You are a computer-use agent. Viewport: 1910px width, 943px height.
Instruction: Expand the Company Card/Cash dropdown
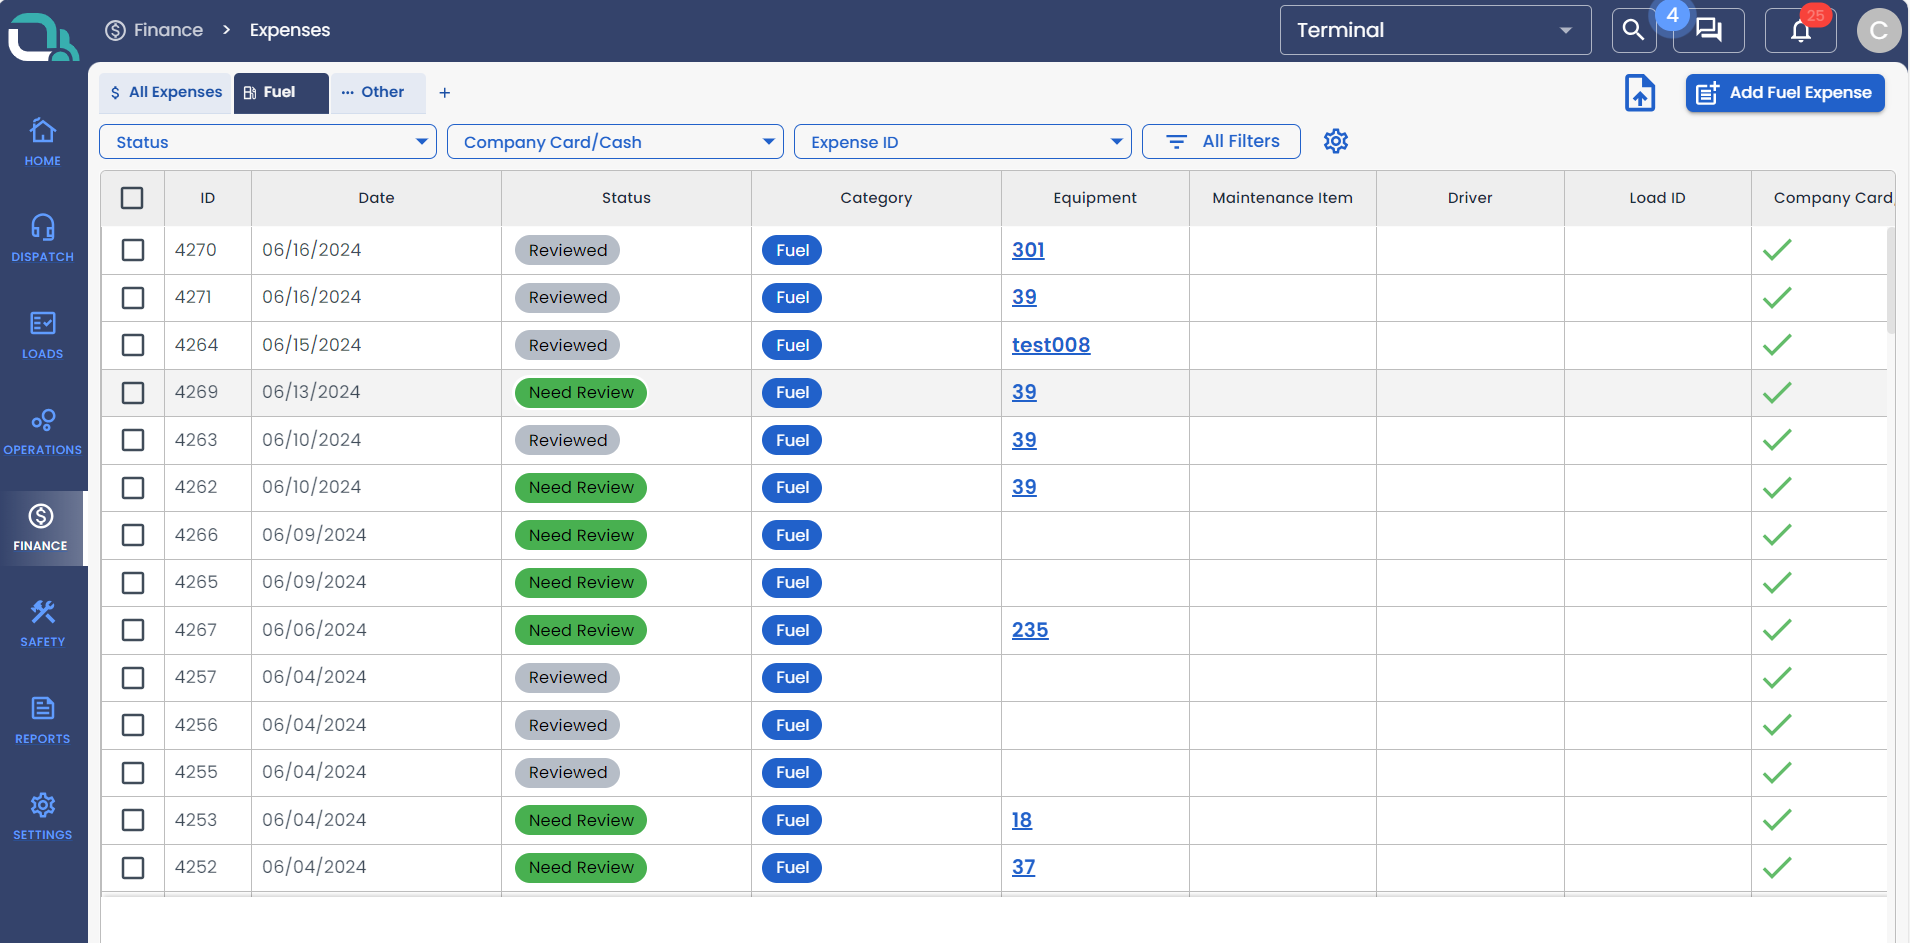pyautogui.click(x=614, y=141)
